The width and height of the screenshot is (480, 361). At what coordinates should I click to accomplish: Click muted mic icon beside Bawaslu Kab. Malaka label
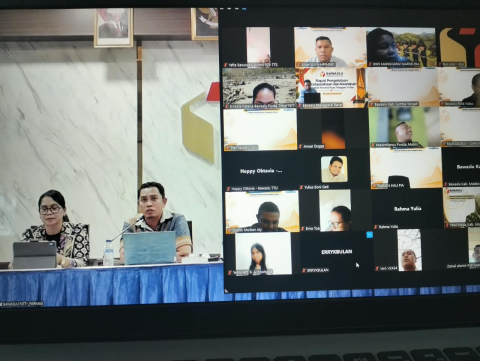[x=446, y=184]
